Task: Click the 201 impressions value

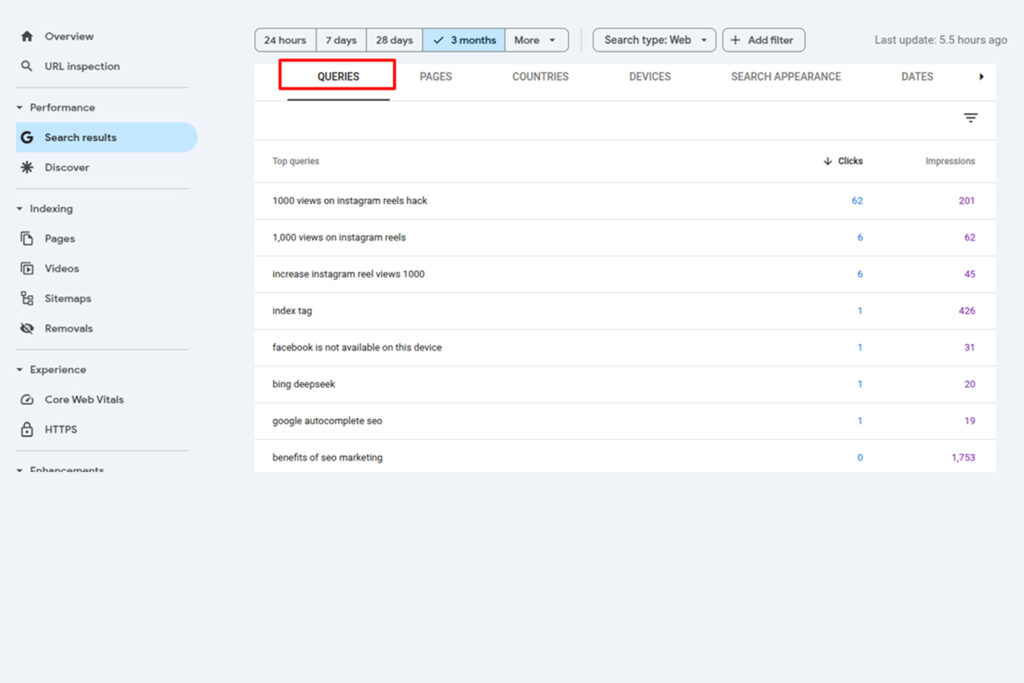Action: [967, 200]
